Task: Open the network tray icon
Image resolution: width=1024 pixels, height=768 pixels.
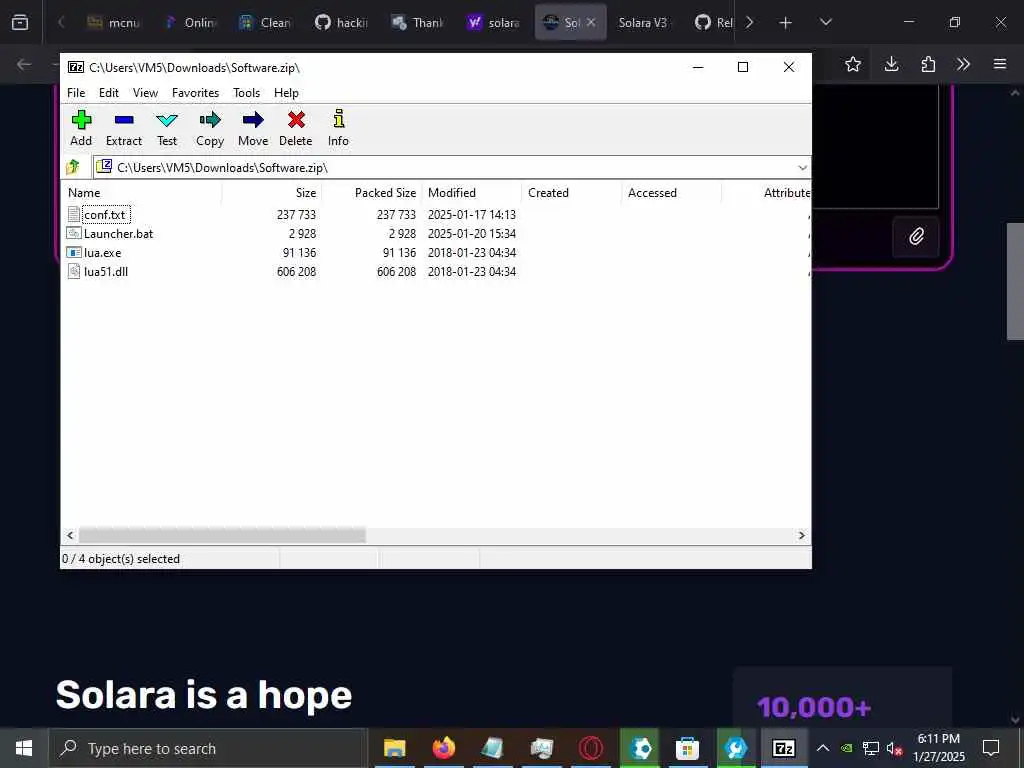Action: (x=870, y=748)
